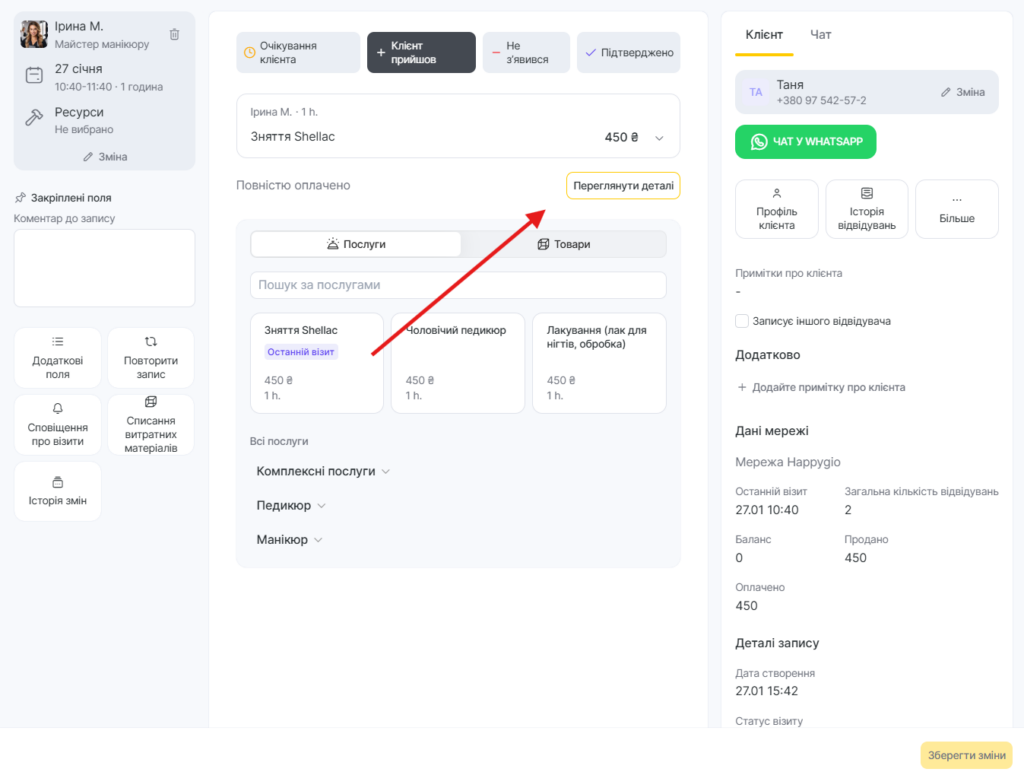
Task: Expand the Зняття Shellac 450 ₴ chevron
Action: (x=659, y=138)
